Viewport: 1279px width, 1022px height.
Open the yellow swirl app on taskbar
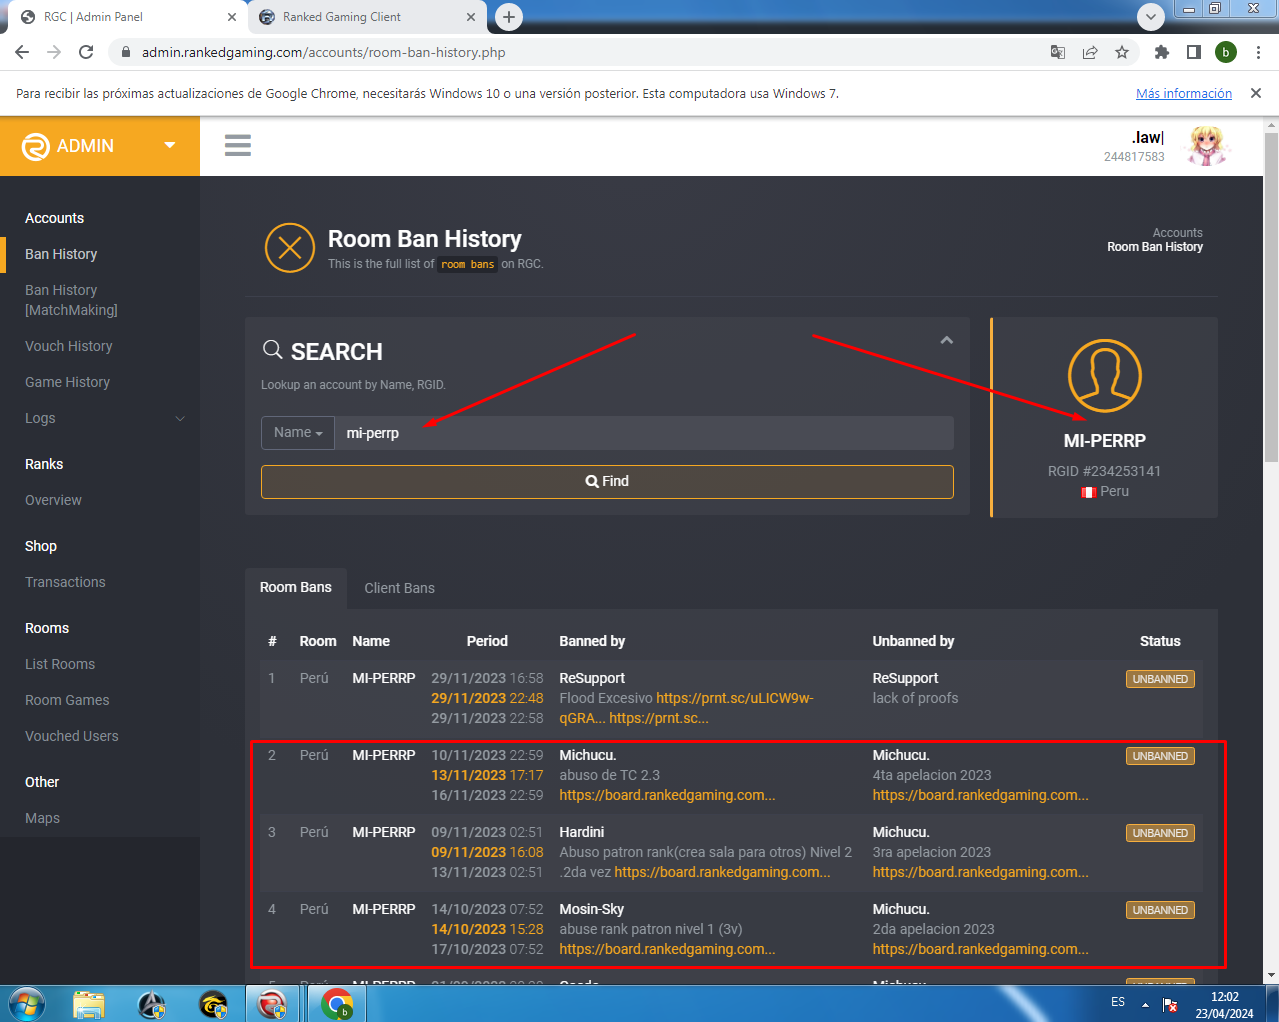(213, 1004)
